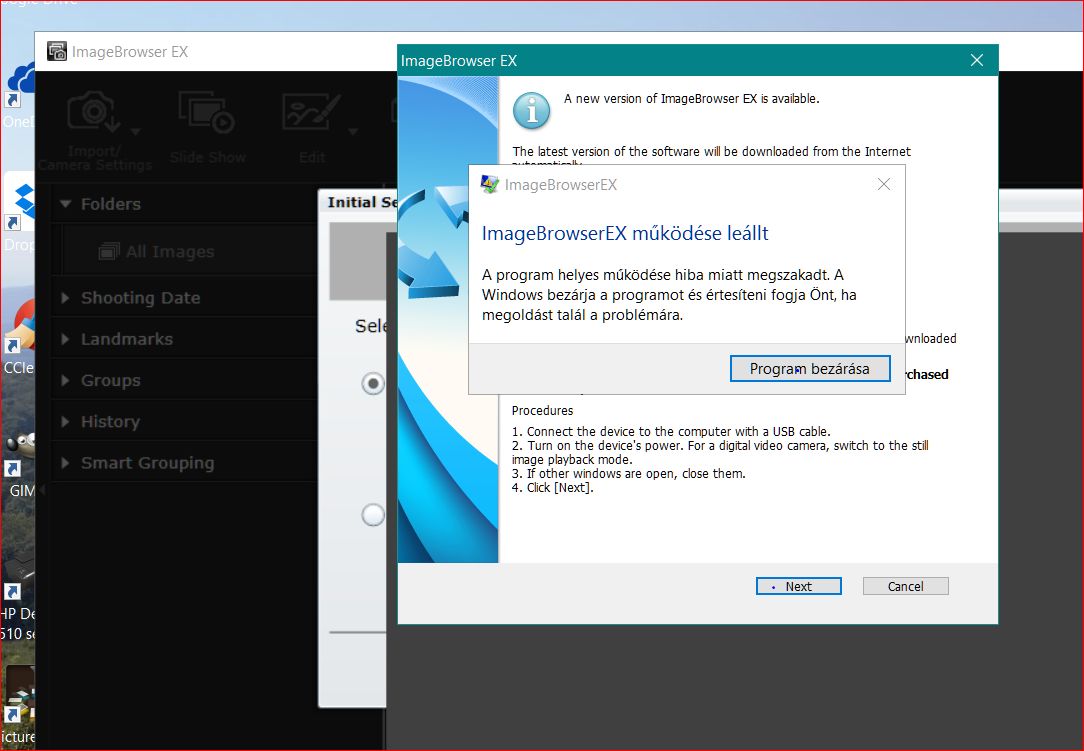Click the collapse arrow on the side panel edge
Screen dimensions: 1084x751
(42, 490)
